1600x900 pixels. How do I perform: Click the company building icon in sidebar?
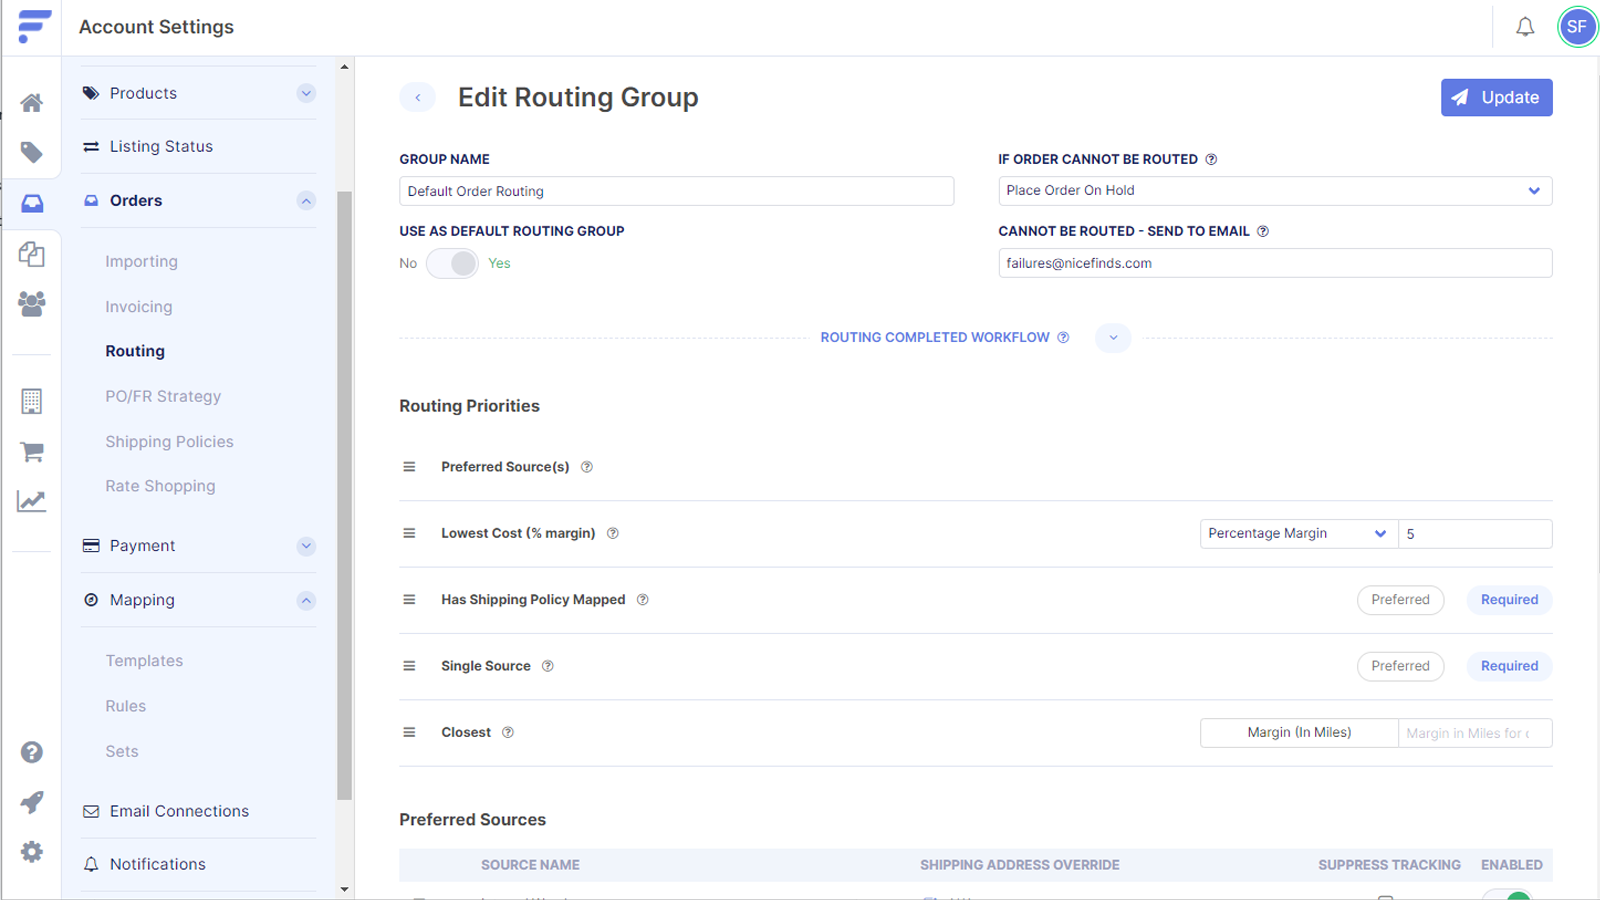31,401
